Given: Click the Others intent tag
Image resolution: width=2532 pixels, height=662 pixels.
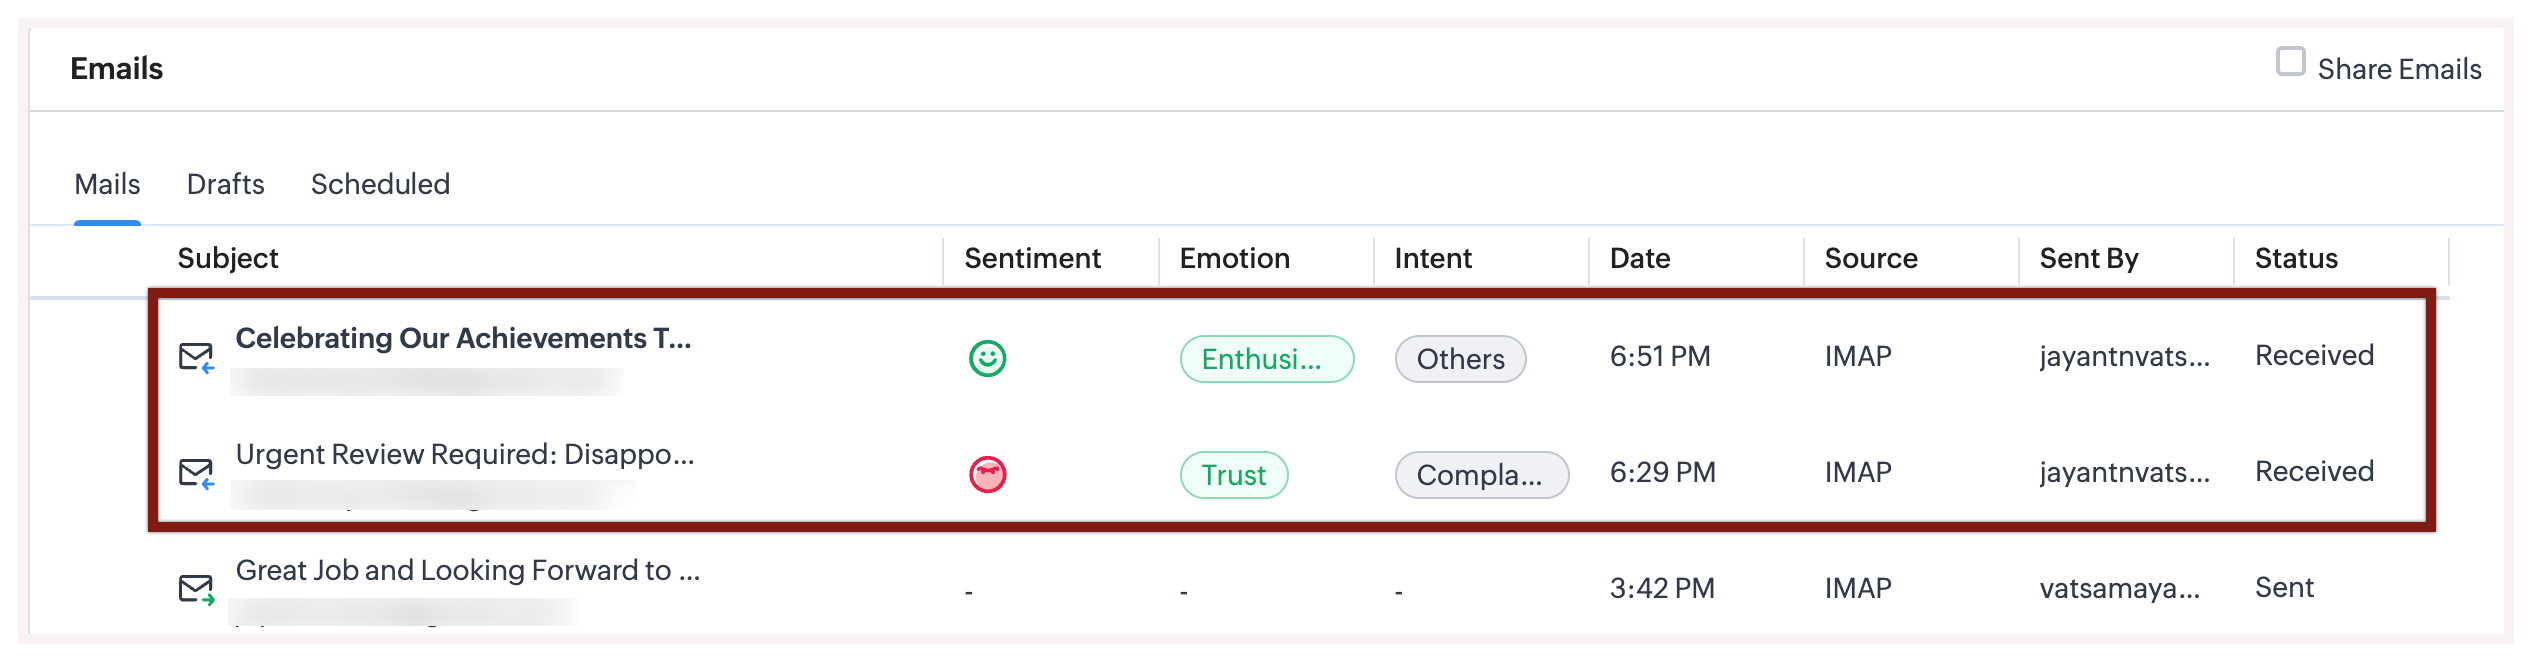Looking at the screenshot, I should tap(1460, 359).
